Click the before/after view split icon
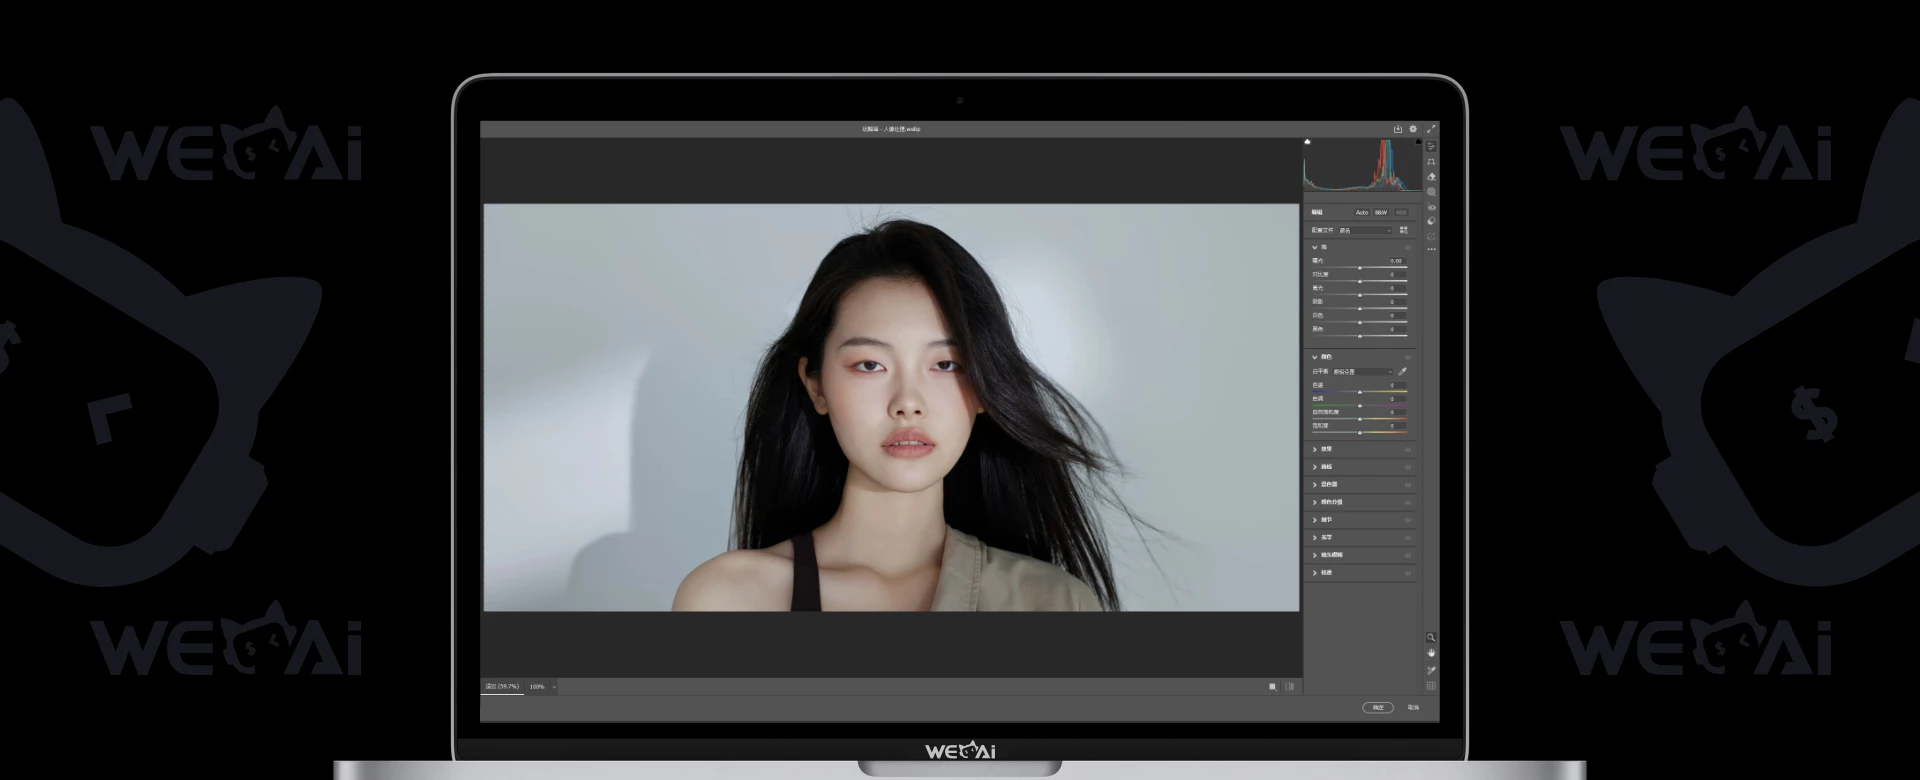This screenshot has width=1920, height=780. (1289, 687)
